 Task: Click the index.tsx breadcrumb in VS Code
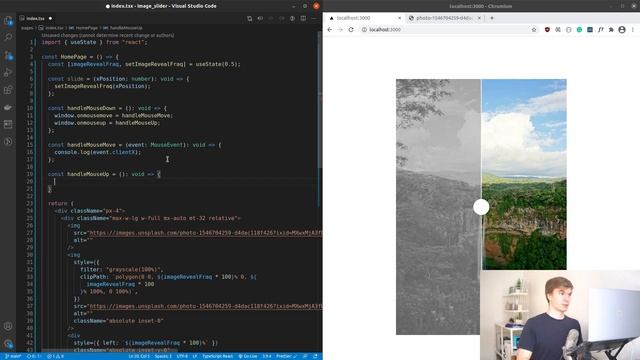tap(54, 28)
